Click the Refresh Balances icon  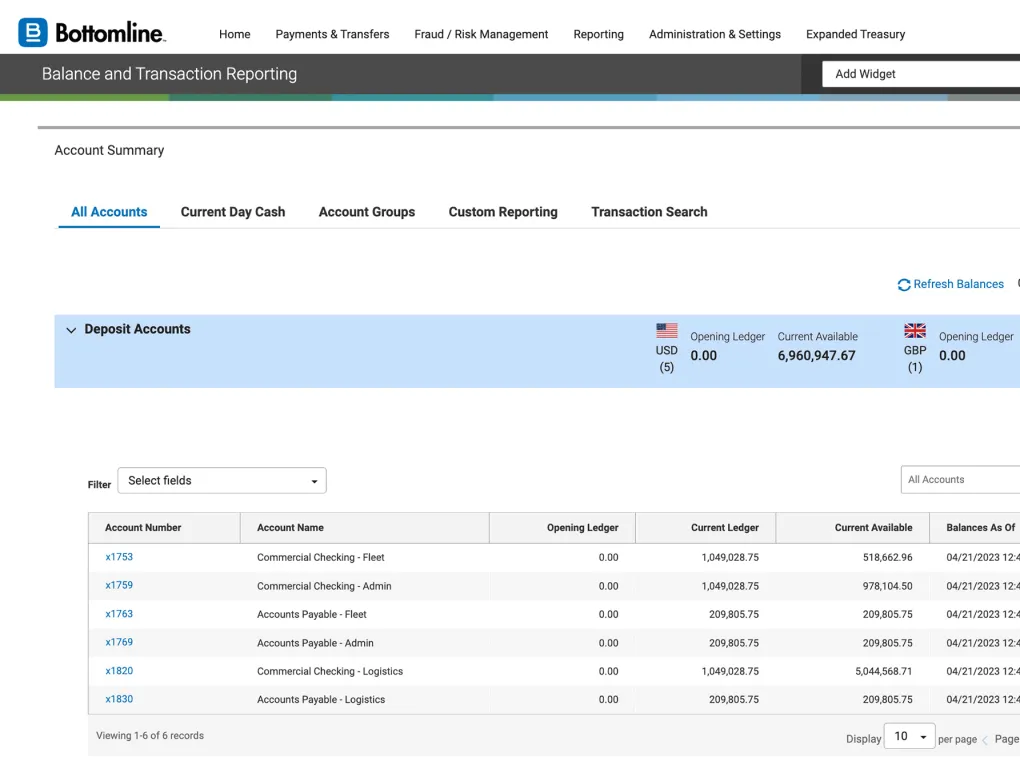tap(904, 285)
